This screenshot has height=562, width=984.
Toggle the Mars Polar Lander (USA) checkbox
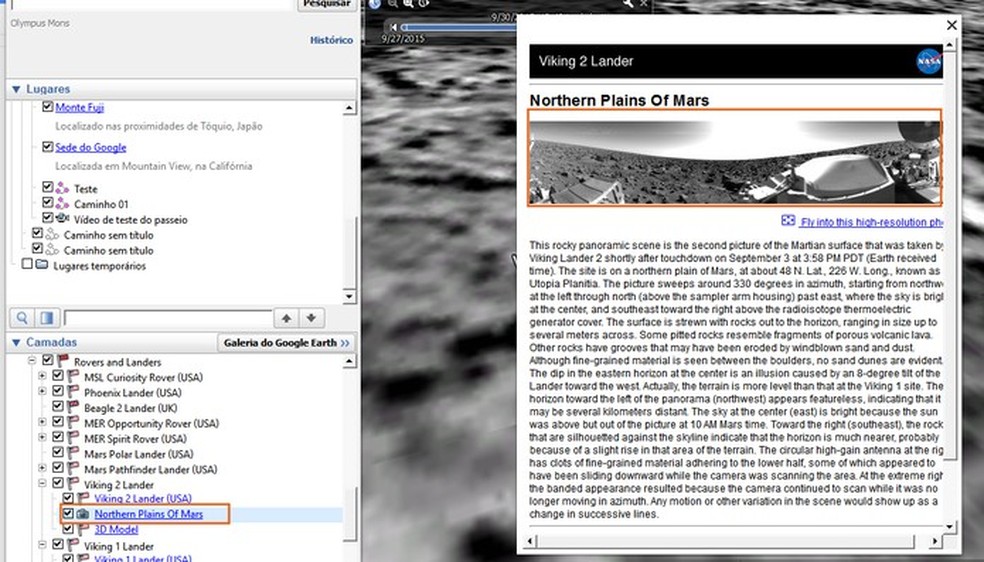(x=58, y=453)
